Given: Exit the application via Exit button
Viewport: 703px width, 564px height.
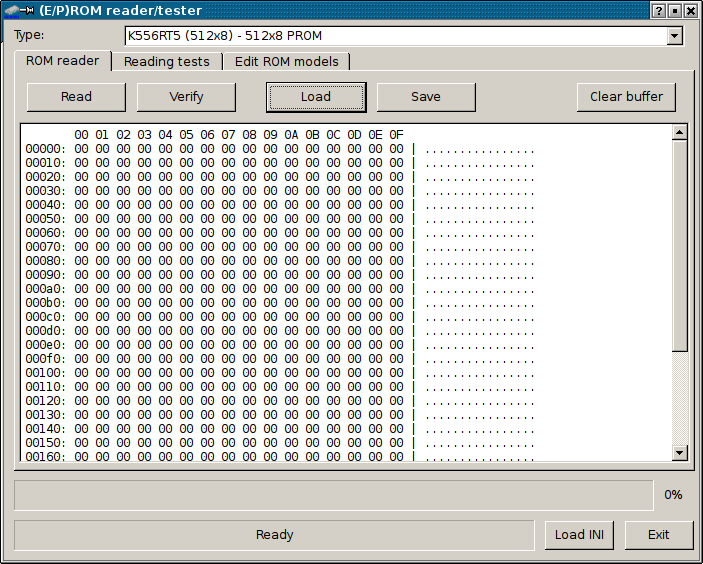Looking at the screenshot, I should pos(658,535).
